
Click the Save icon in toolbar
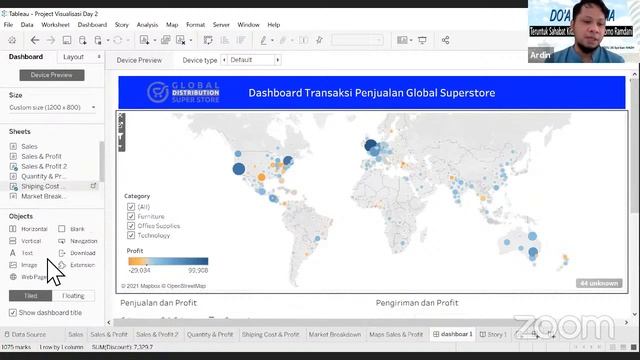(x=67, y=40)
